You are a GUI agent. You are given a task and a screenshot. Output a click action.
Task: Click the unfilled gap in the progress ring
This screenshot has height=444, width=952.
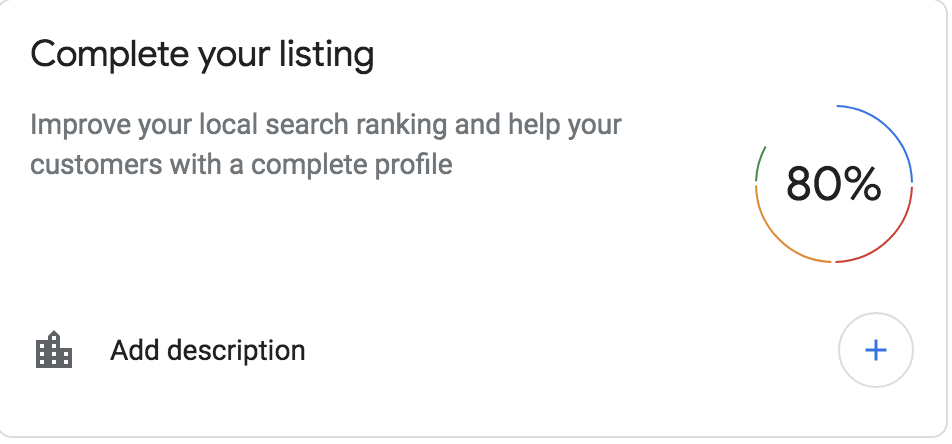click(794, 117)
